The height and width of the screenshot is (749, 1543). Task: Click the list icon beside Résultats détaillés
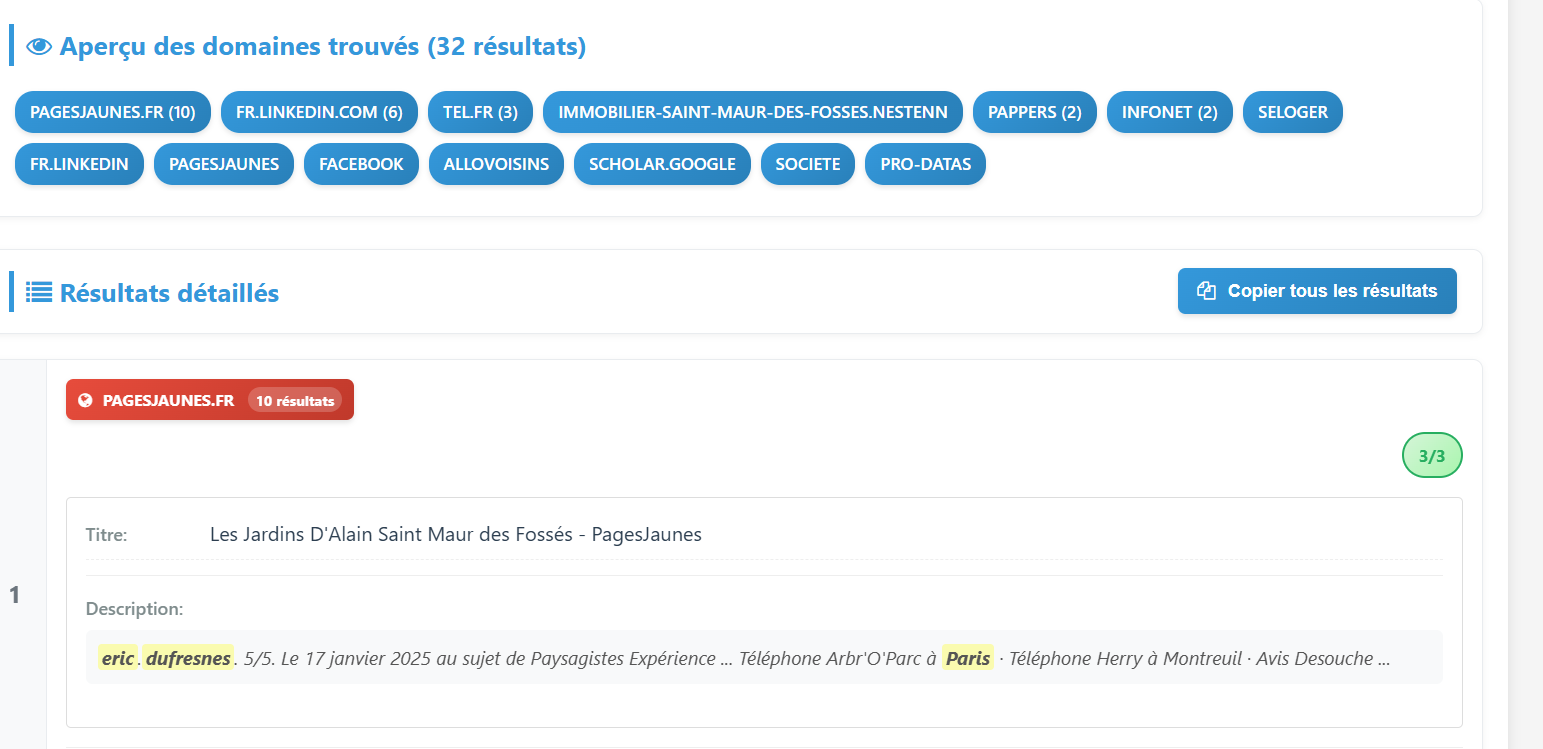[x=39, y=293]
